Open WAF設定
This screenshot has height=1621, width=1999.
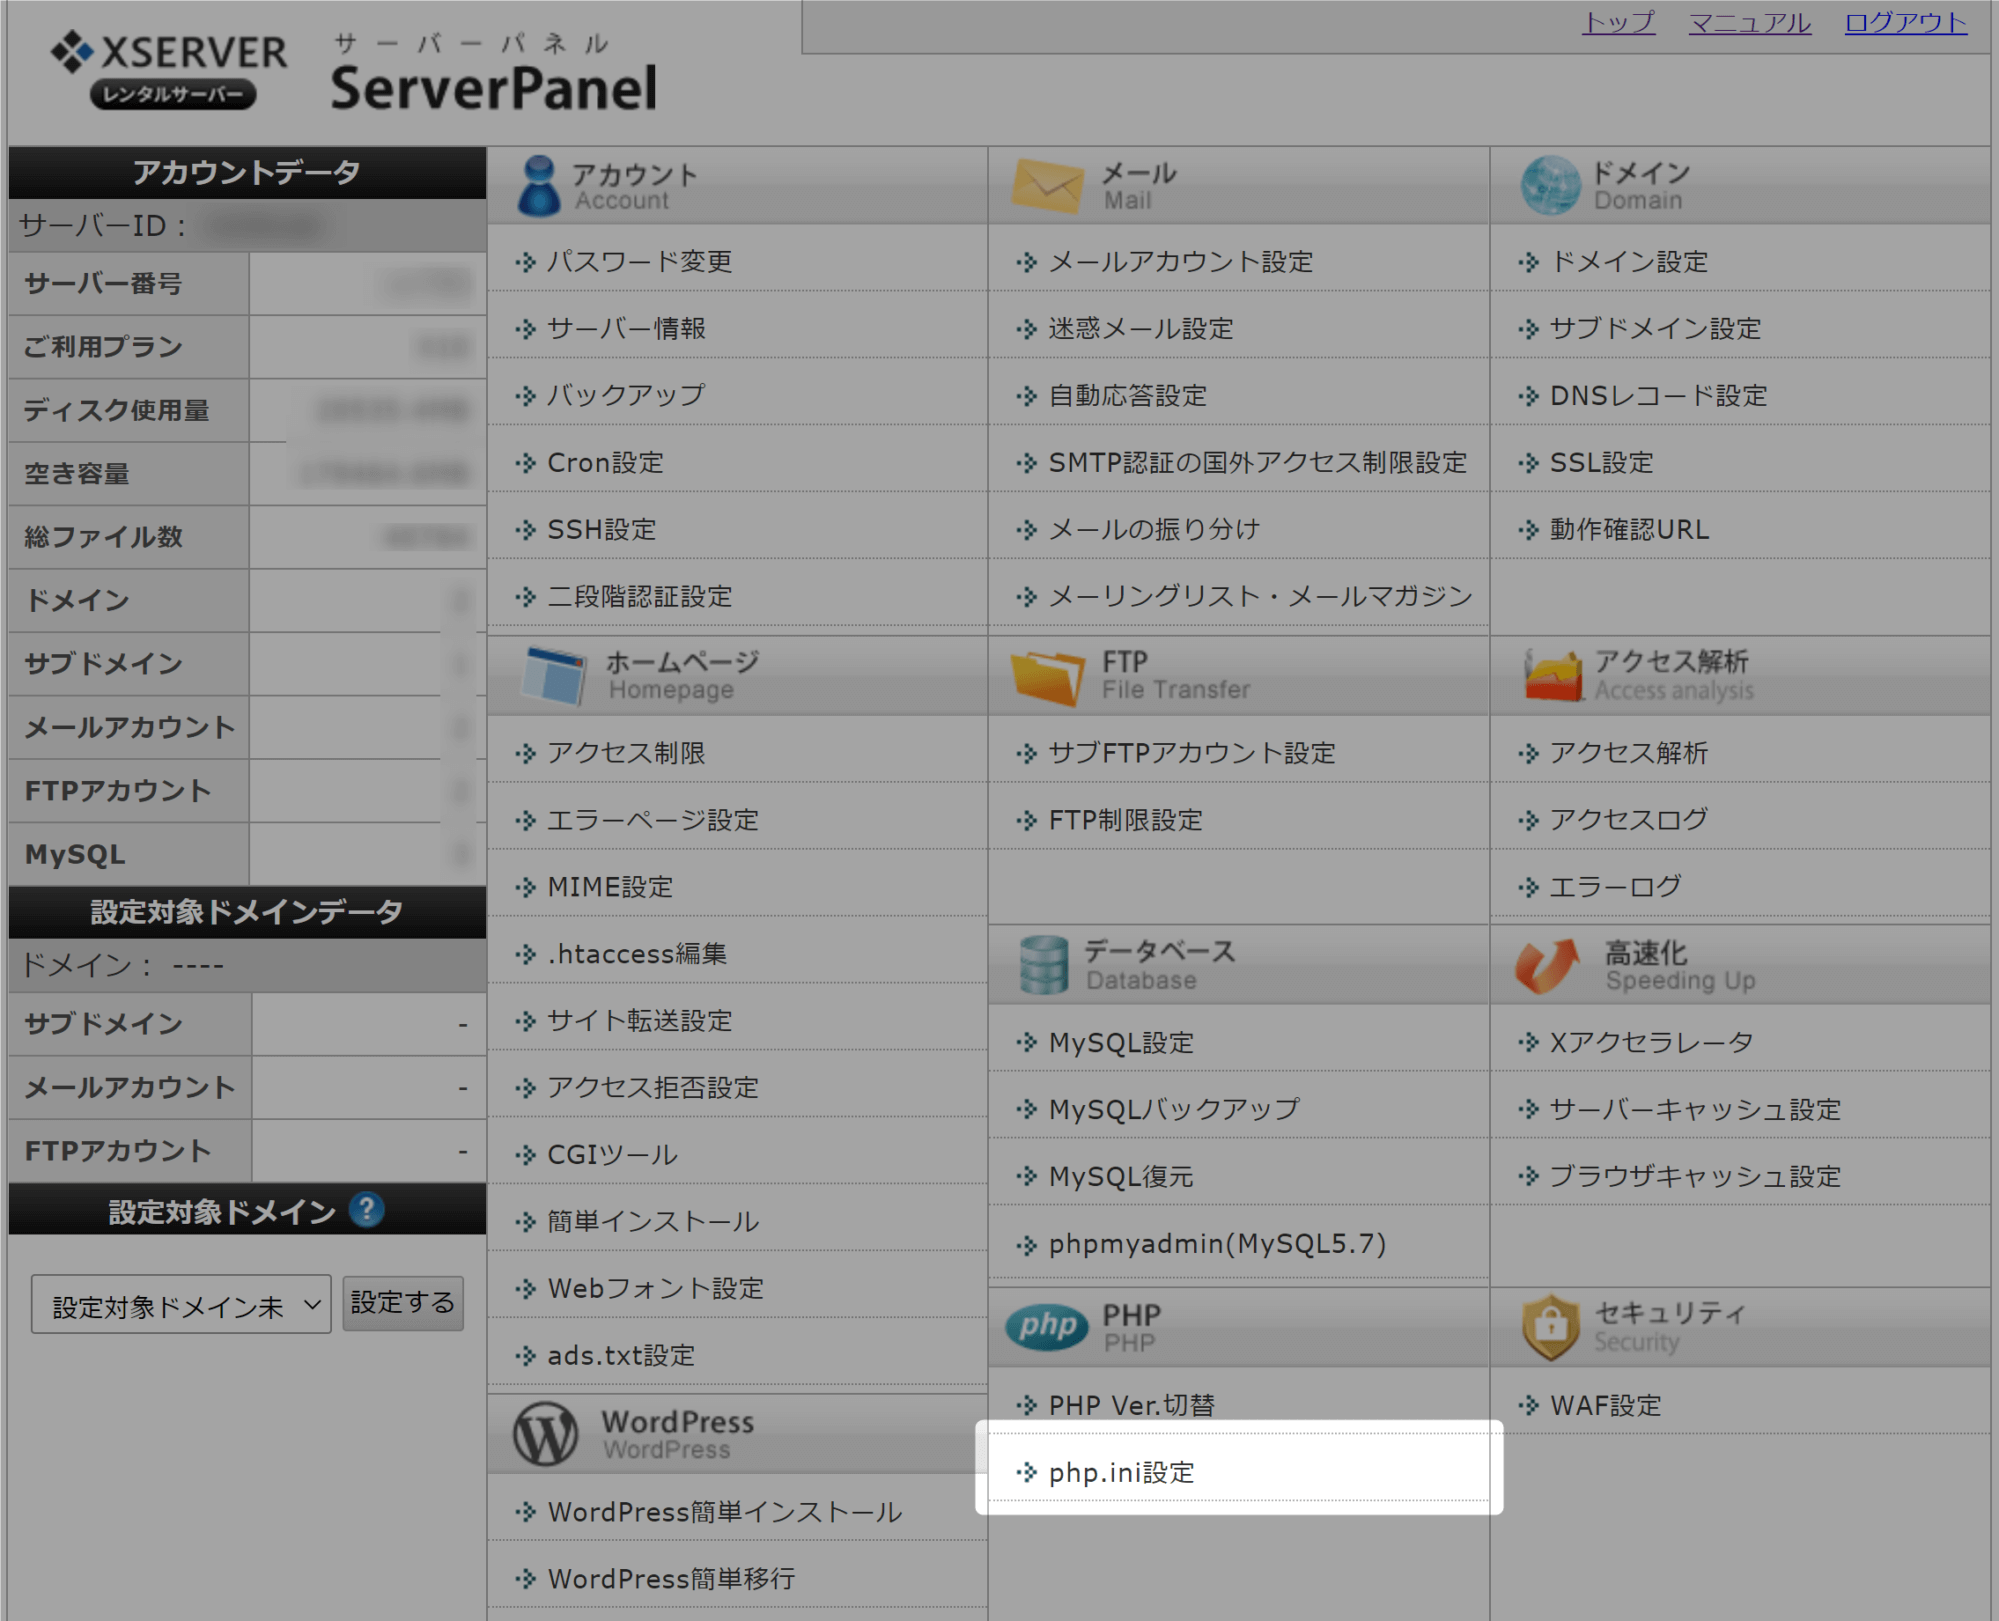1605,1406
